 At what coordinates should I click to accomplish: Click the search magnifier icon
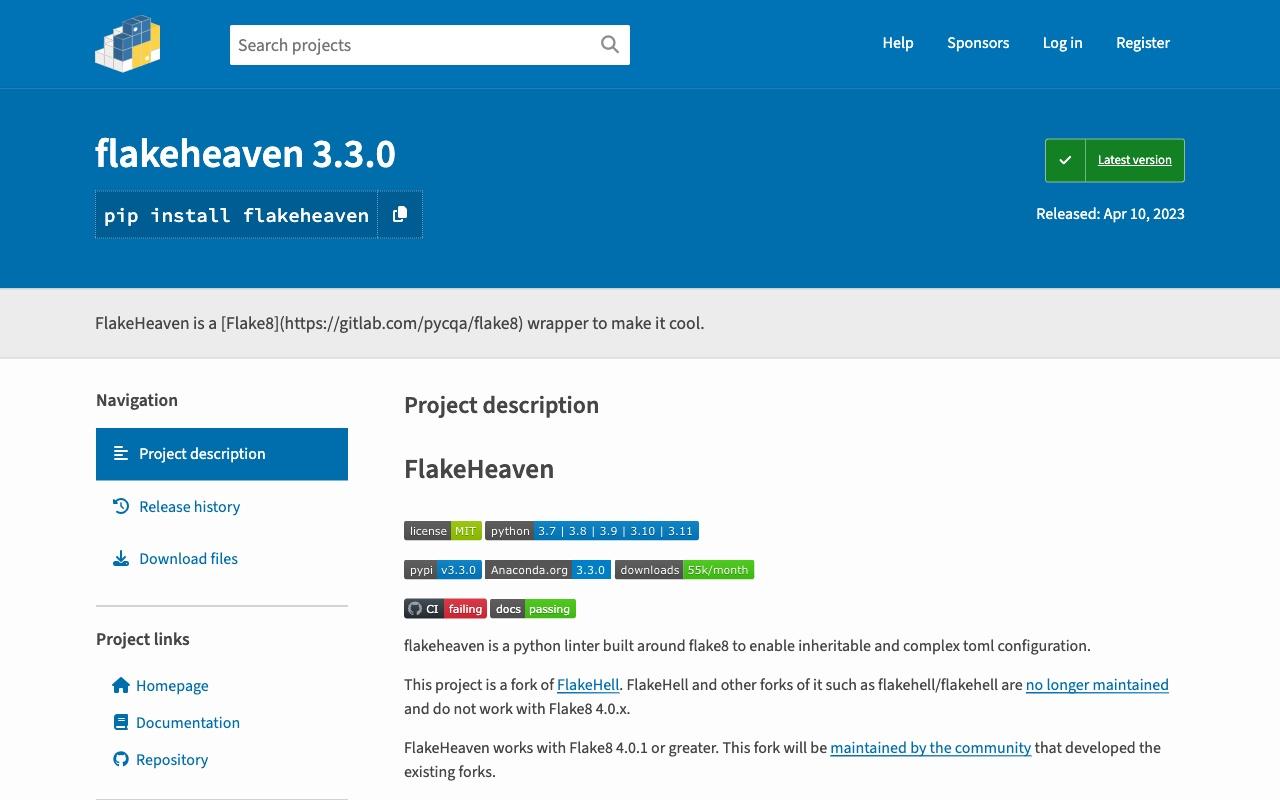coord(609,45)
